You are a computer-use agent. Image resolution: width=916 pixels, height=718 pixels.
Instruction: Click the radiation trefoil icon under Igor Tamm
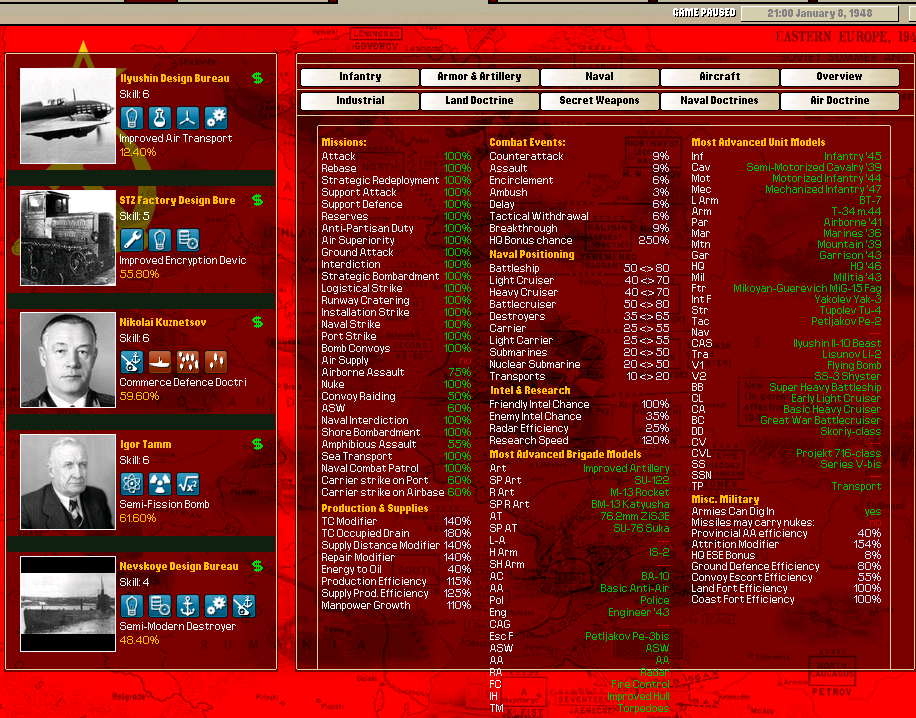160,484
